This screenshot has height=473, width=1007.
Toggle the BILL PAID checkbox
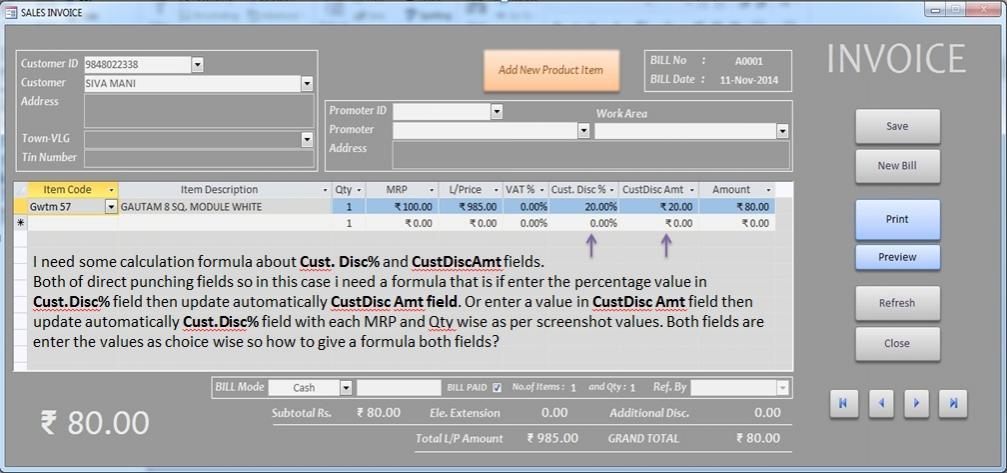496,388
